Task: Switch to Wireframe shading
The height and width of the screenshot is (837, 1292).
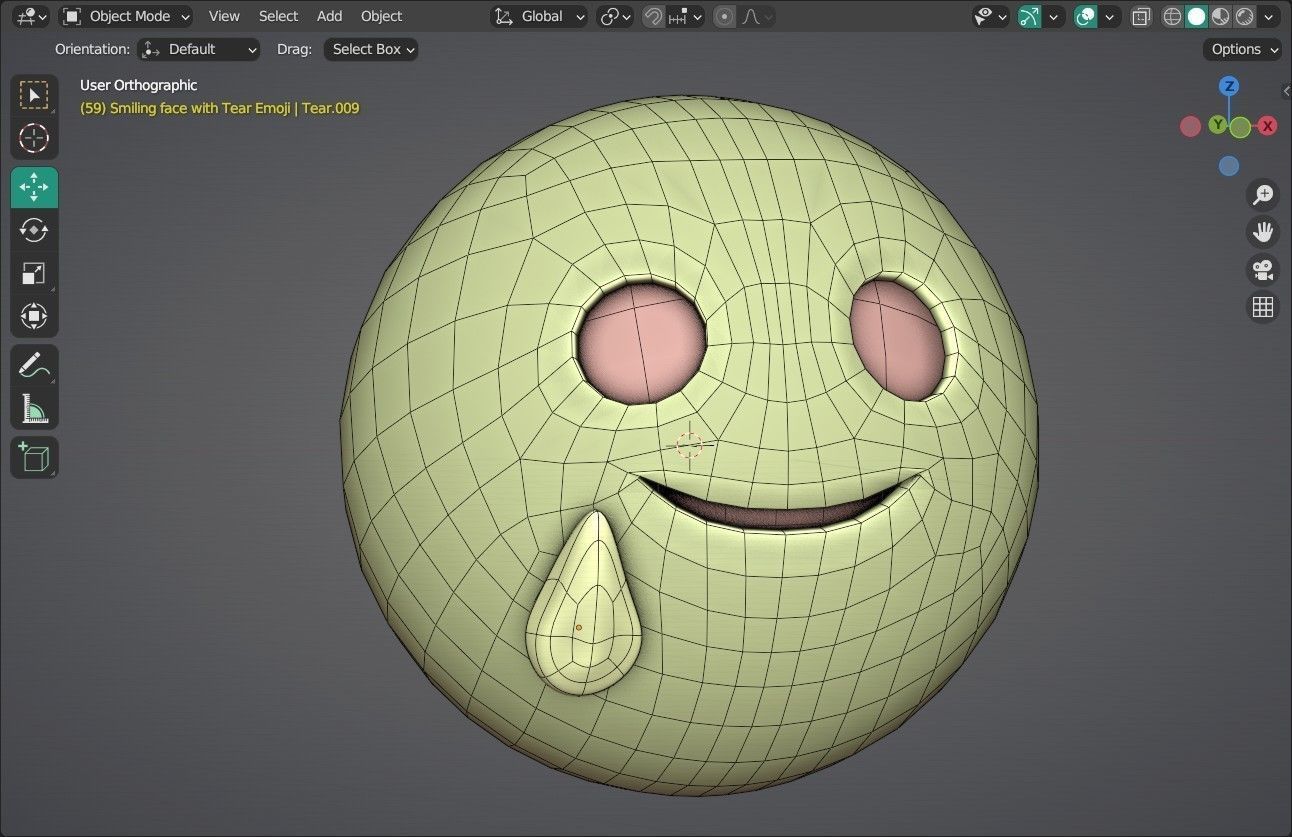Action: 1172,16
